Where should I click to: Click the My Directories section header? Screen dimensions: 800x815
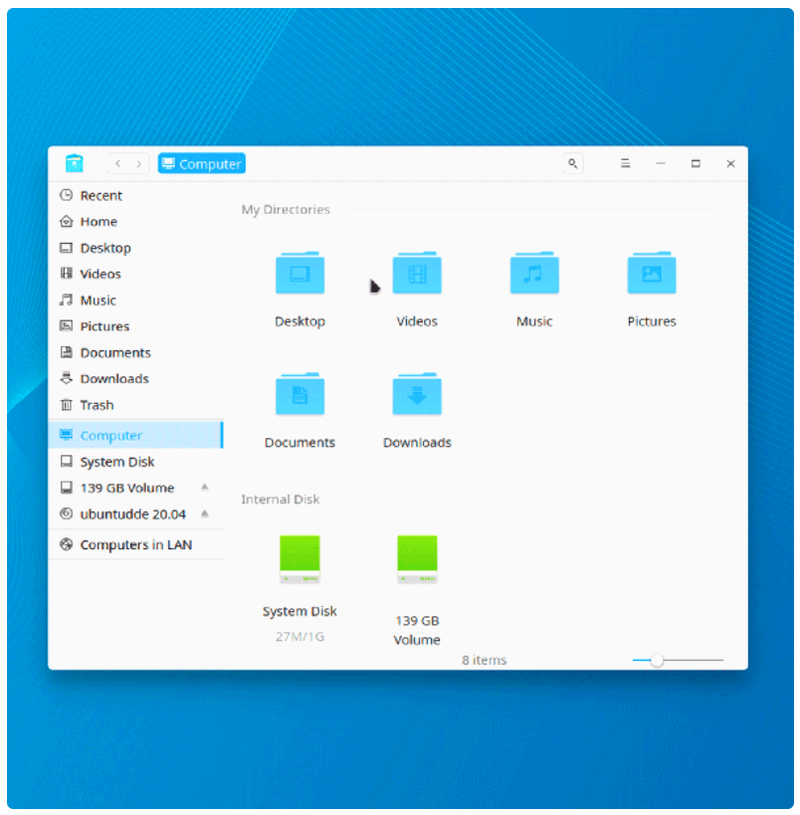coord(285,209)
